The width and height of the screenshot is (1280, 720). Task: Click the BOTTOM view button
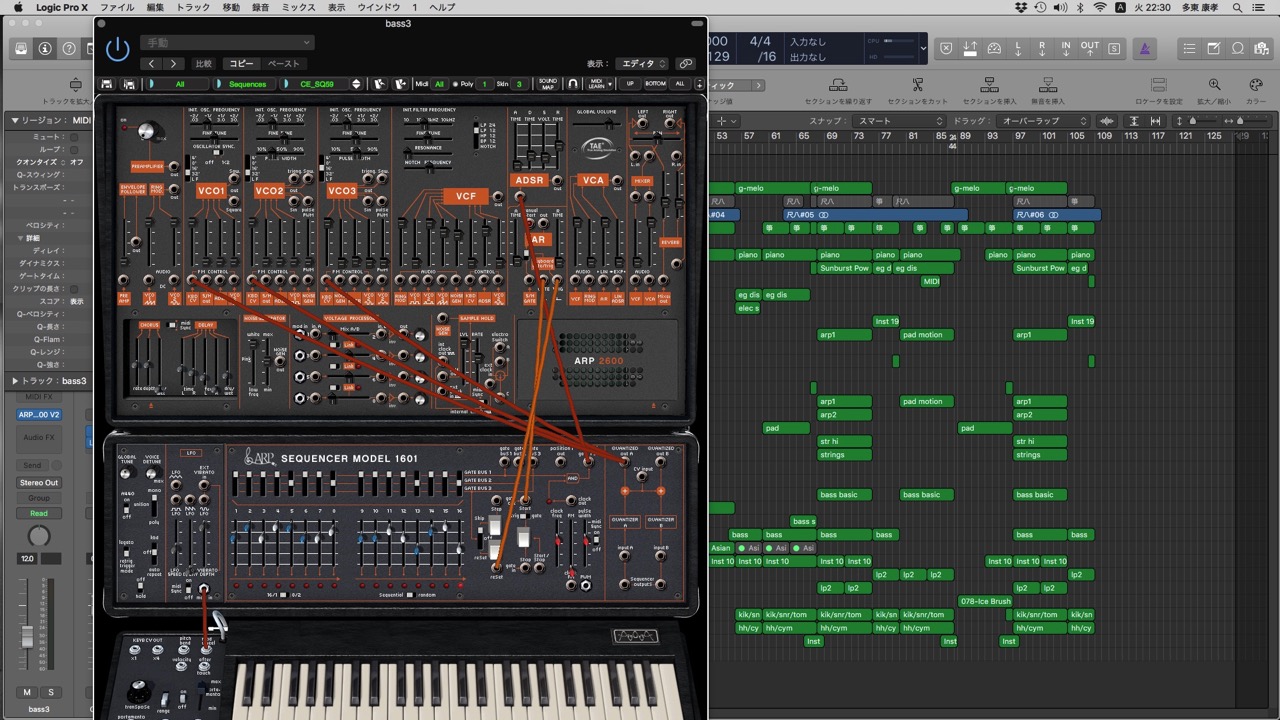pos(655,84)
